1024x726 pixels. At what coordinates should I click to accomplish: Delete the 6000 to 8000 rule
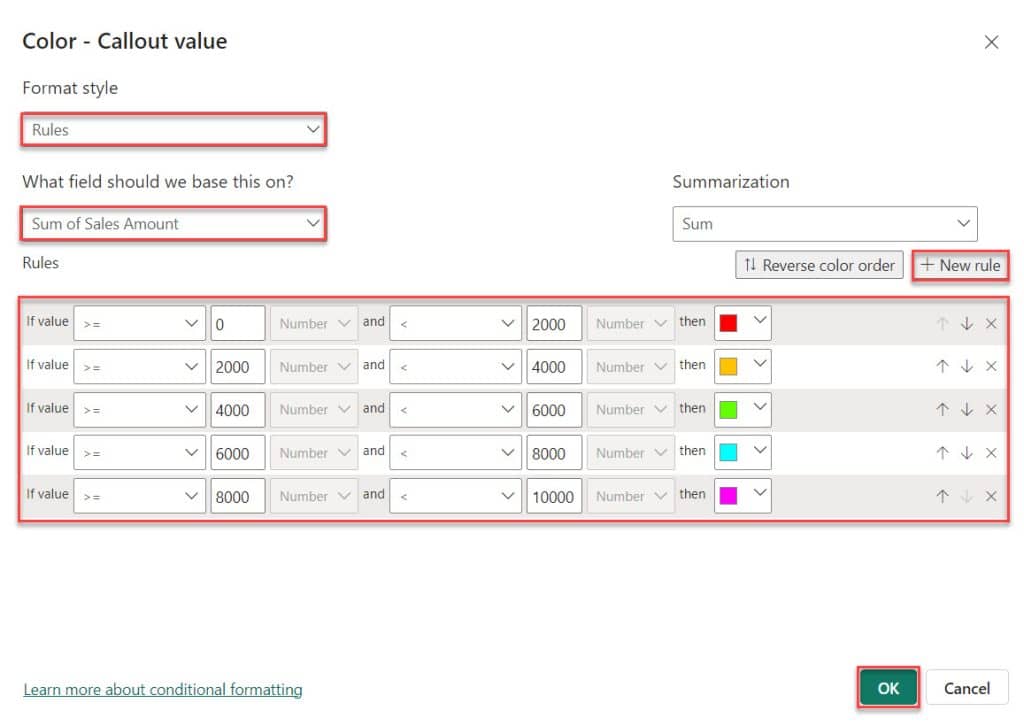(x=991, y=452)
